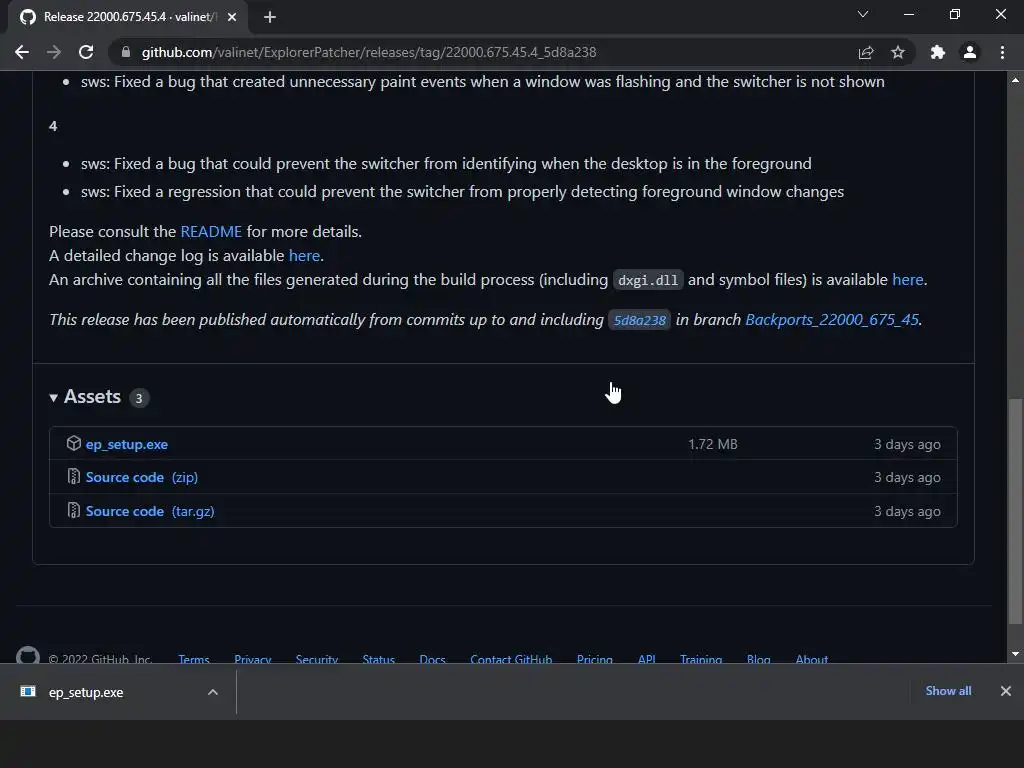Open the Chrome three-dot menu

click(1002, 52)
